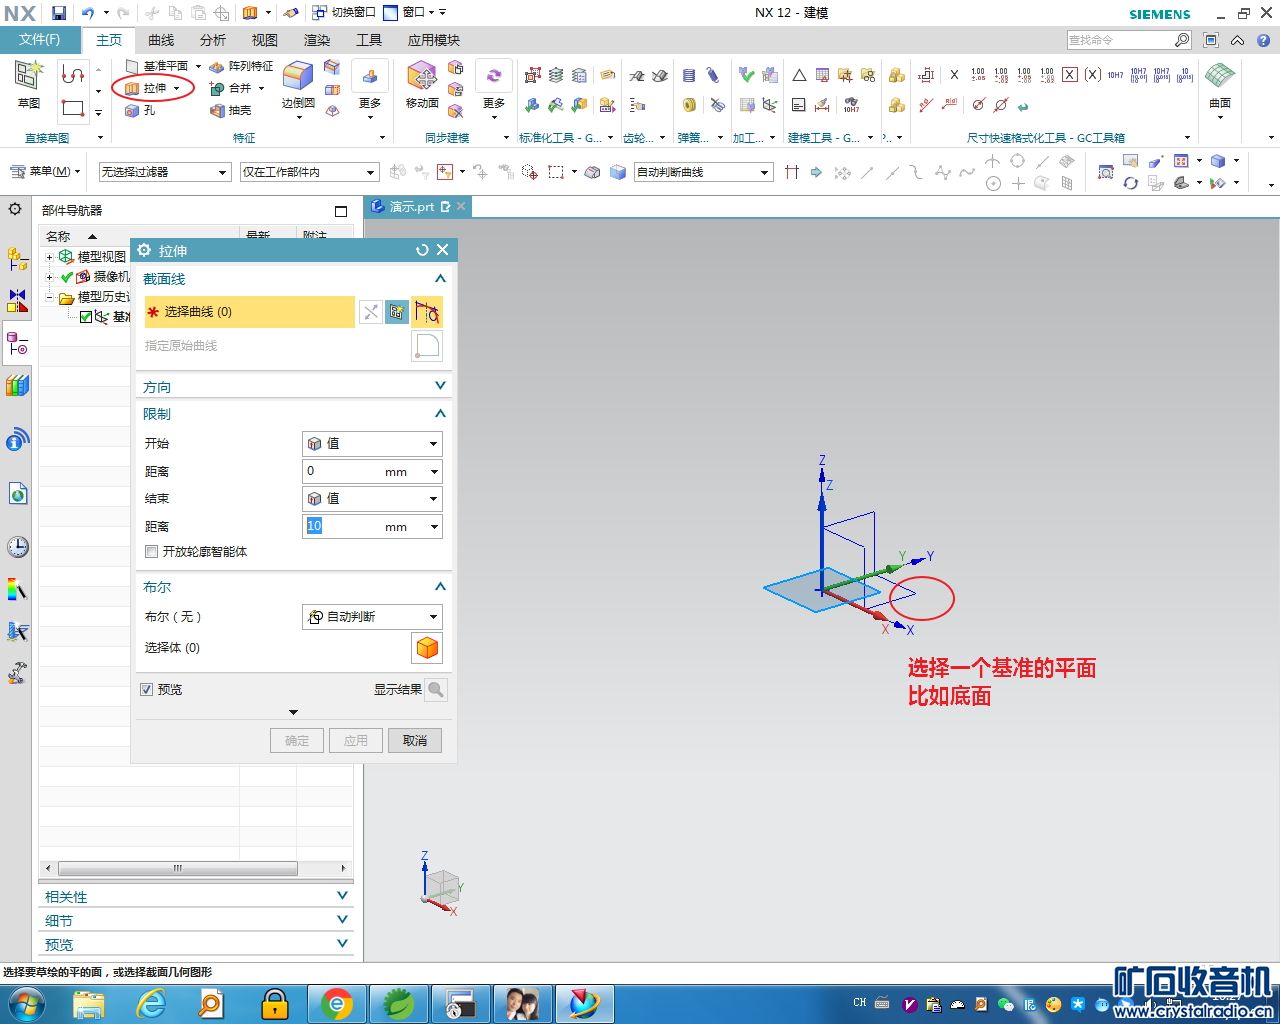Switch to the 曲线 ribbon tab
The height and width of the screenshot is (1024, 1280).
[x=161, y=40]
